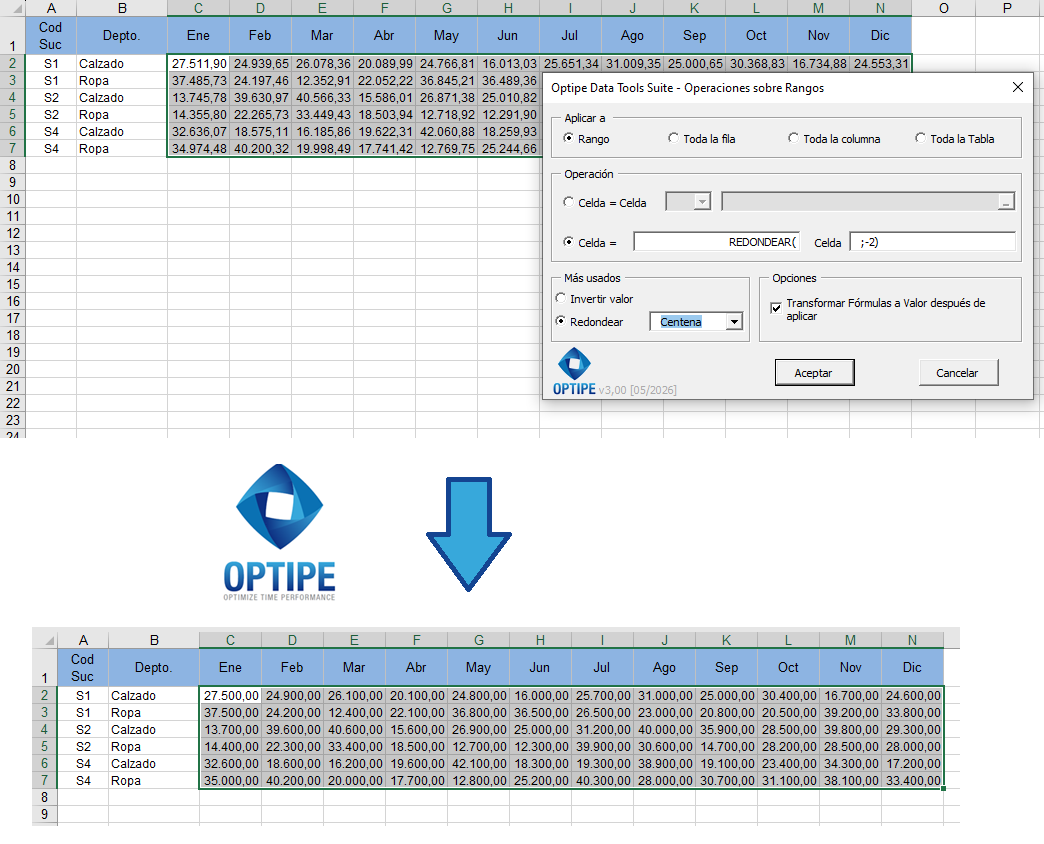Click cell 27.511,90 in top sheet
This screenshot has height=844, width=1044.
198,63
